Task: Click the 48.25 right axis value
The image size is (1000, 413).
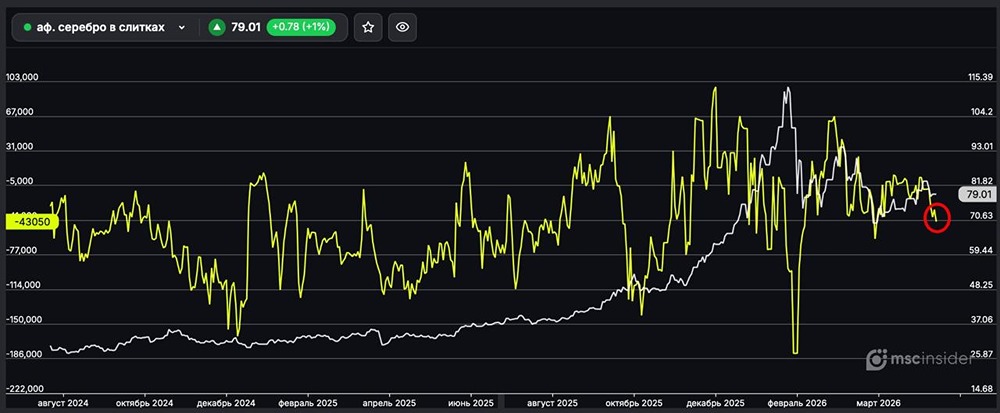Action: (982, 285)
